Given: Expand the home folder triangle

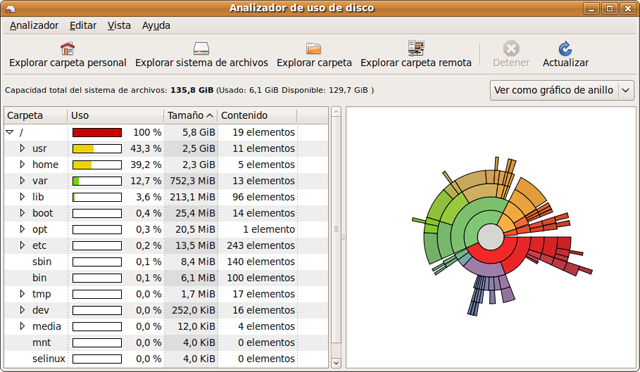Looking at the screenshot, I should click(x=22, y=165).
